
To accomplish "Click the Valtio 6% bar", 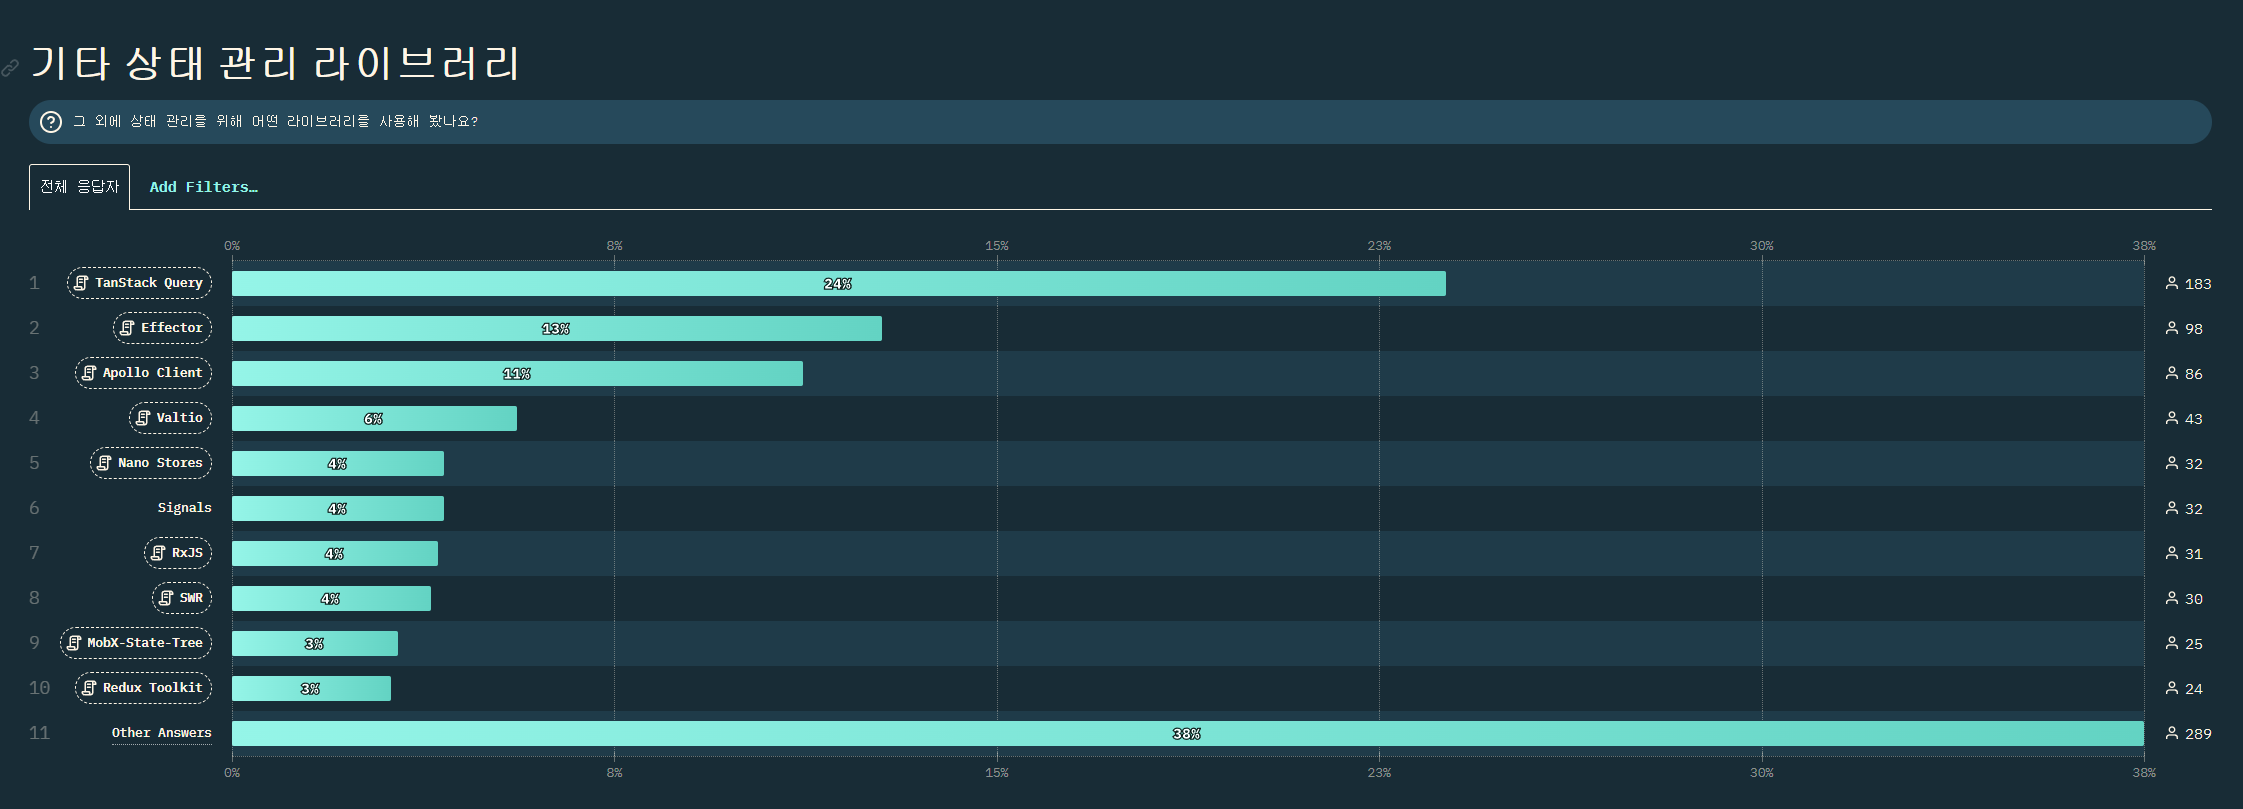I will pos(374,418).
